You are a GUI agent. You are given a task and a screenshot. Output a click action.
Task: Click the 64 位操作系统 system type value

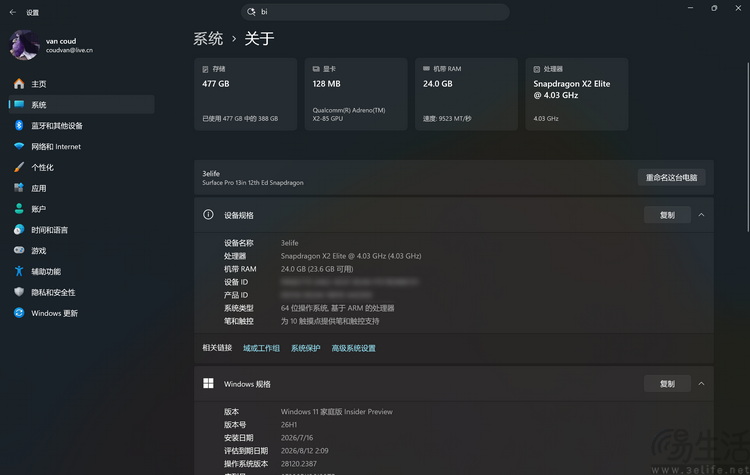click(337, 308)
